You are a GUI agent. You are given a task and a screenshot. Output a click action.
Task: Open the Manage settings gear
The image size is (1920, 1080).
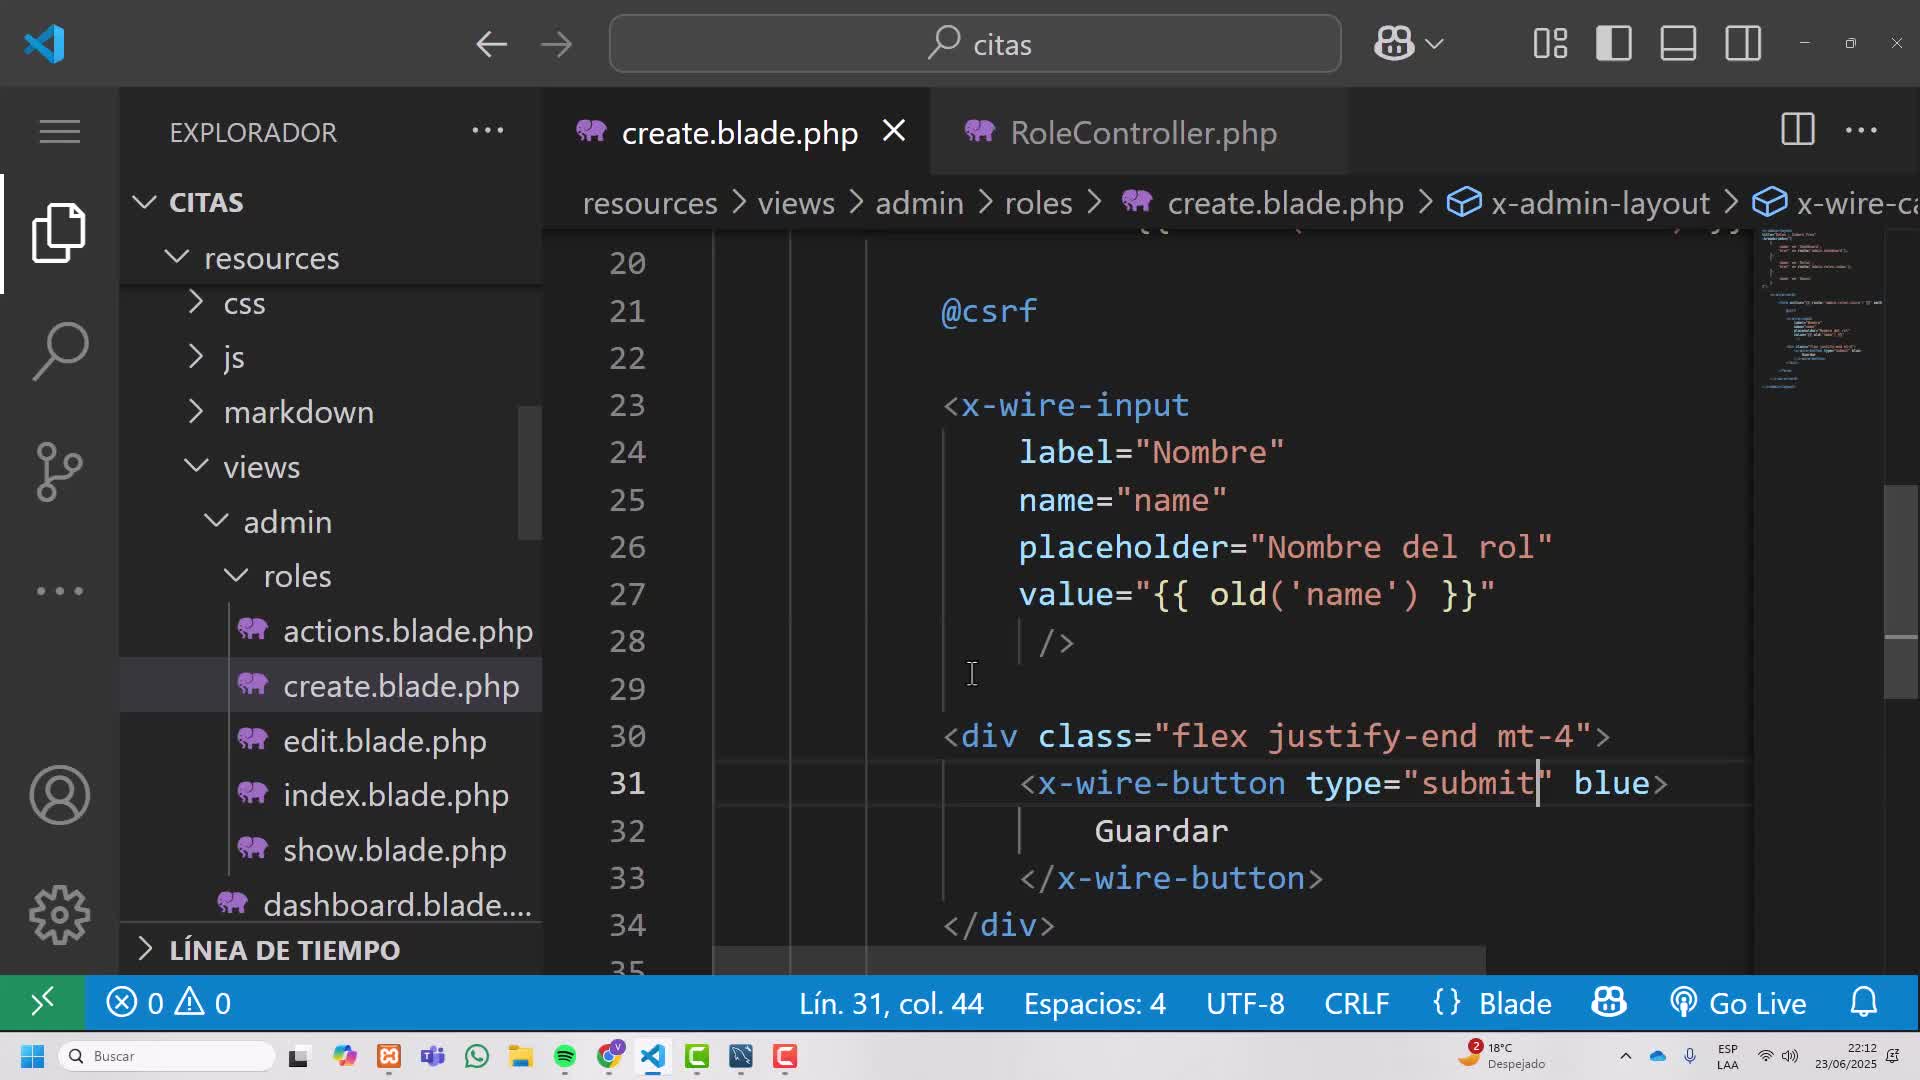[x=60, y=915]
